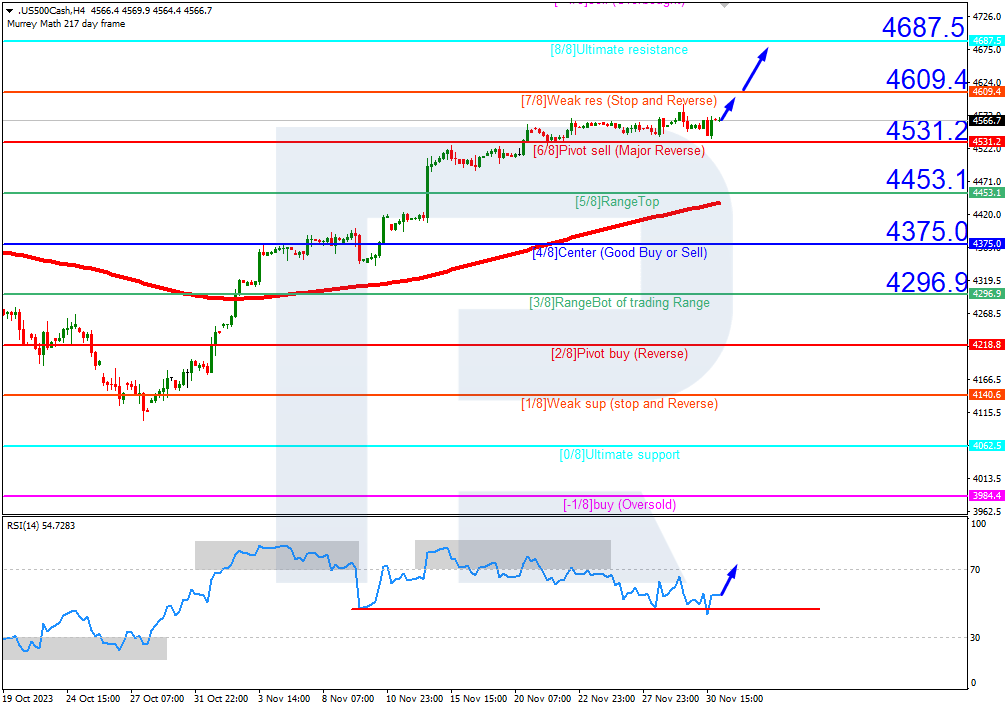The width and height of the screenshot is (1008, 710).
Task: Click the 4218.8 red price tag
Action: [986, 345]
